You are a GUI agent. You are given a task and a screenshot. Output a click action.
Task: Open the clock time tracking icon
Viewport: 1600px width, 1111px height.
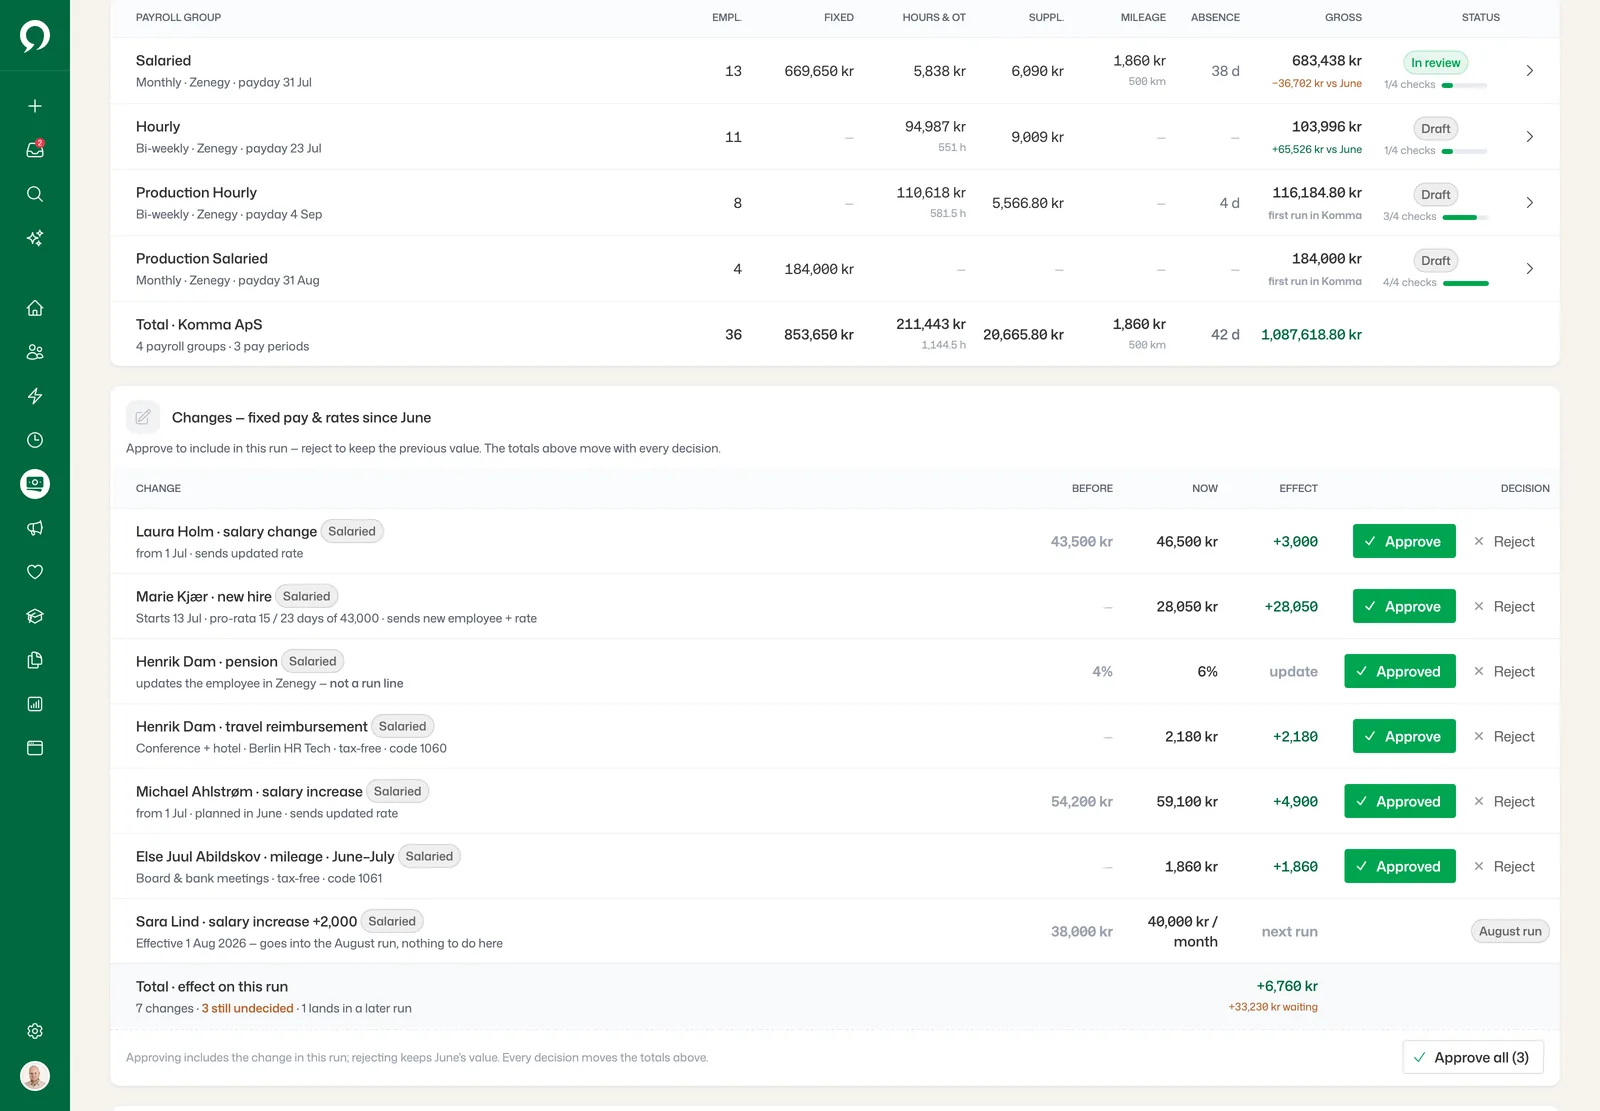point(35,440)
